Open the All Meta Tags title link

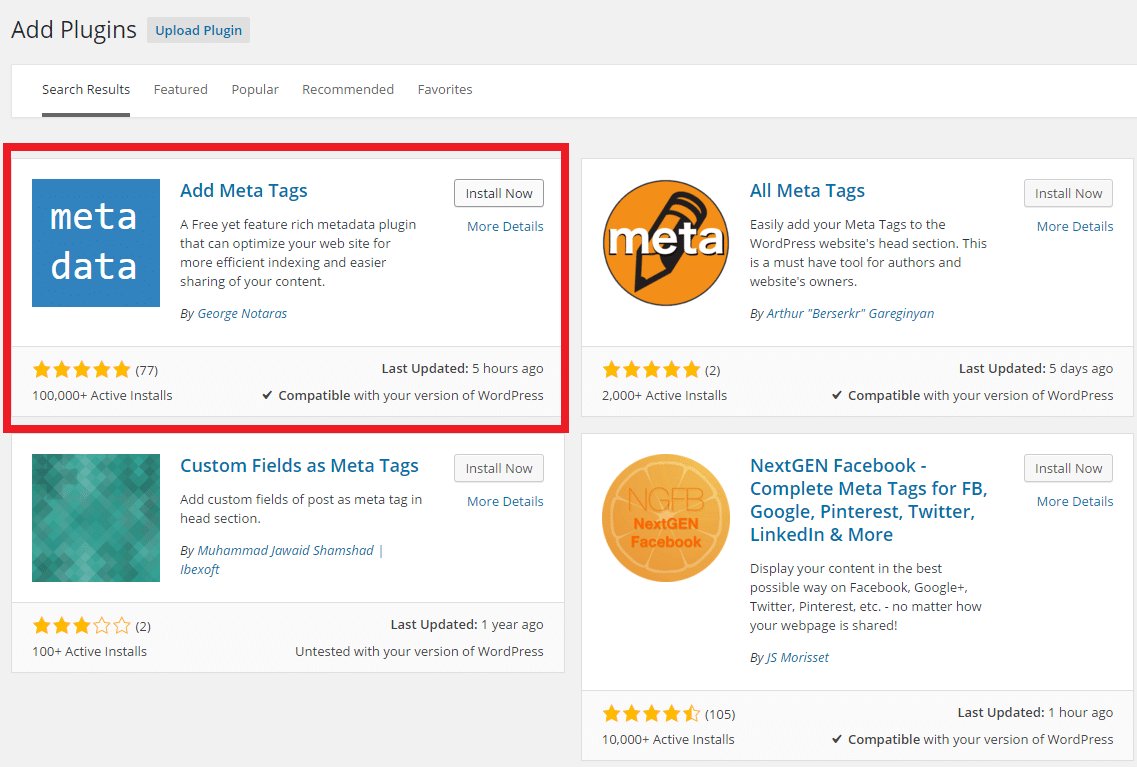click(x=807, y=191)
